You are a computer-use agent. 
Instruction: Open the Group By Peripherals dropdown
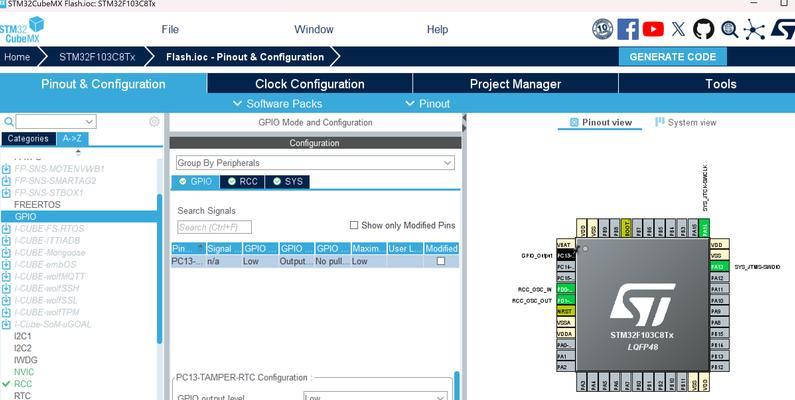[x=315, y=163]
